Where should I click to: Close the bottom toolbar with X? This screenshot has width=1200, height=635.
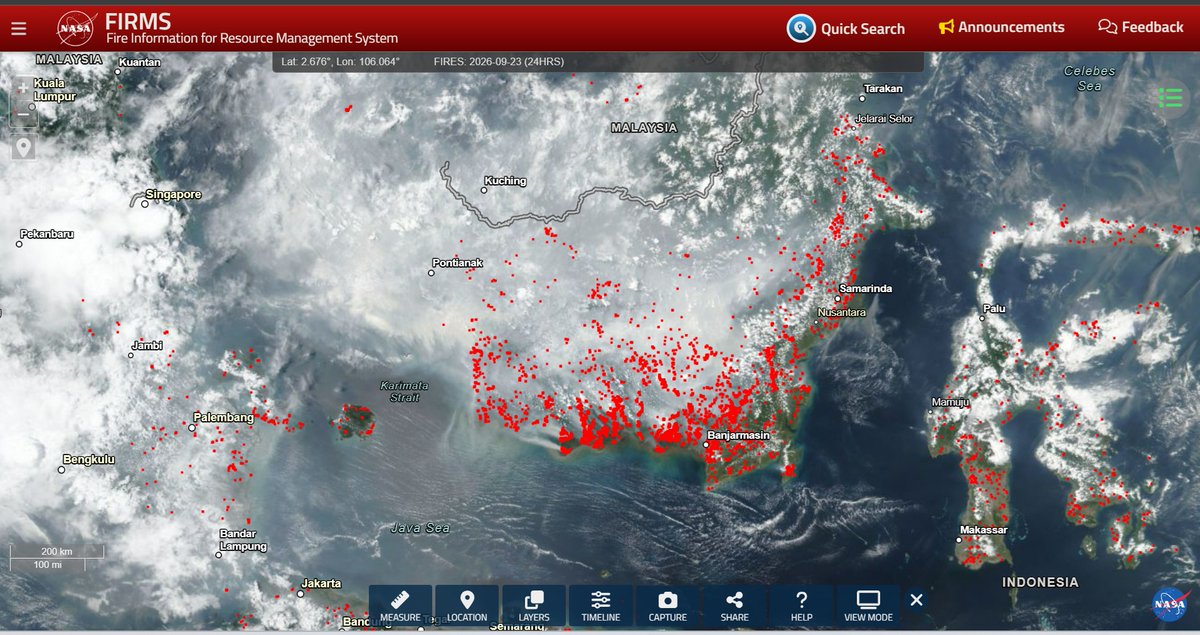tap(916, 600)
